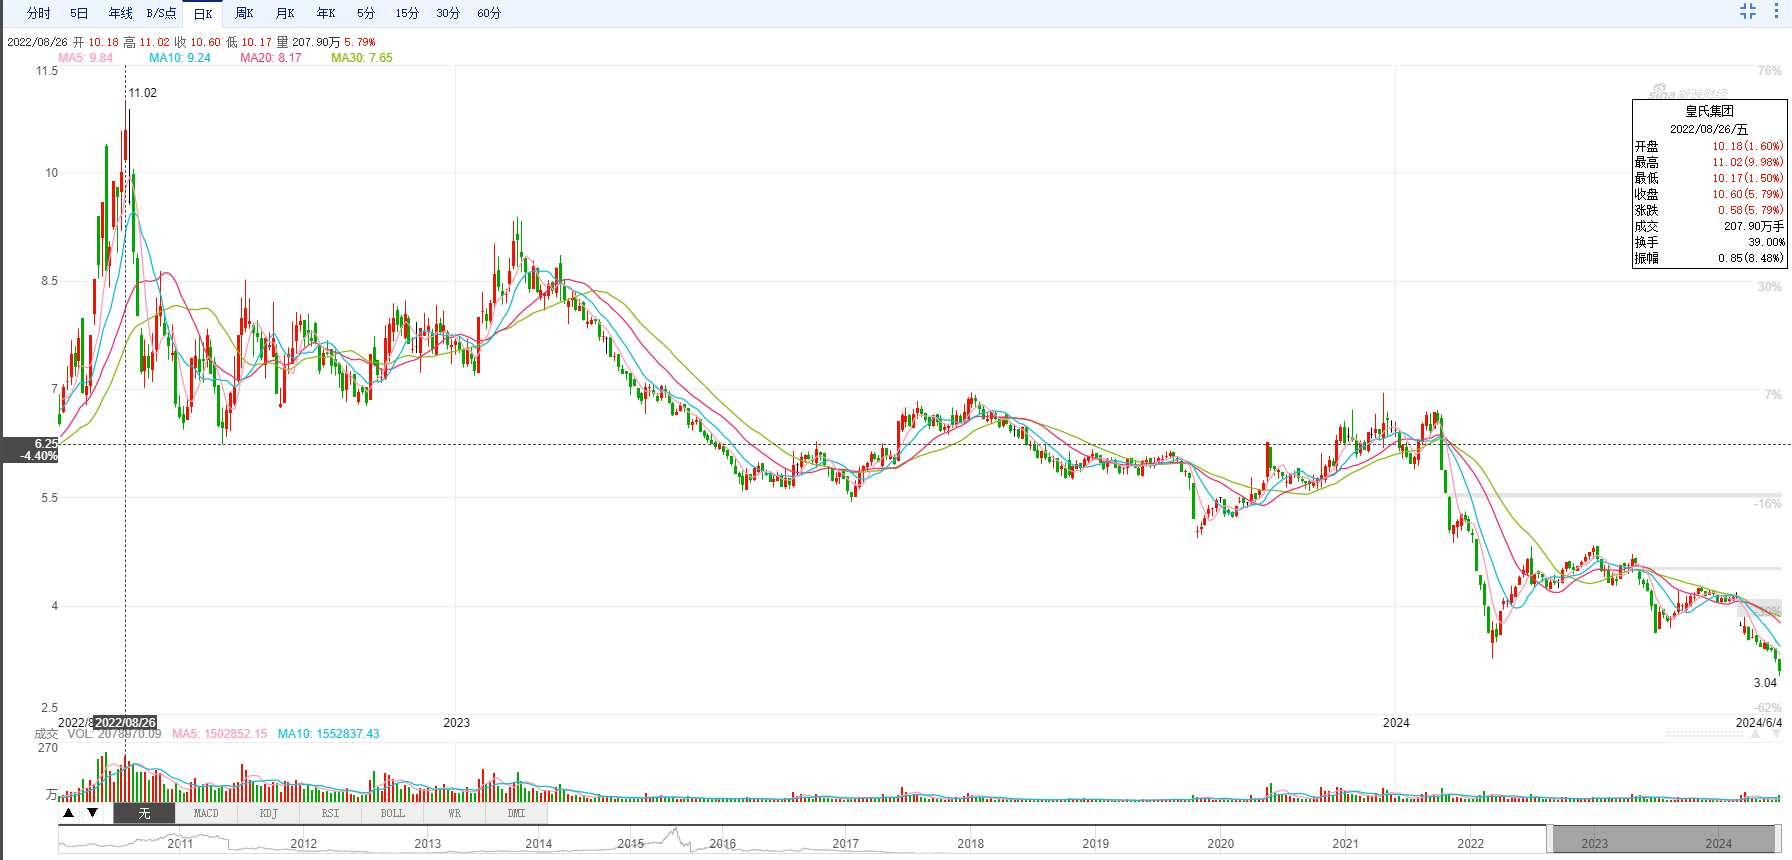Show the 60分 minute chart

pyautogui.click(x=489, y=13)
